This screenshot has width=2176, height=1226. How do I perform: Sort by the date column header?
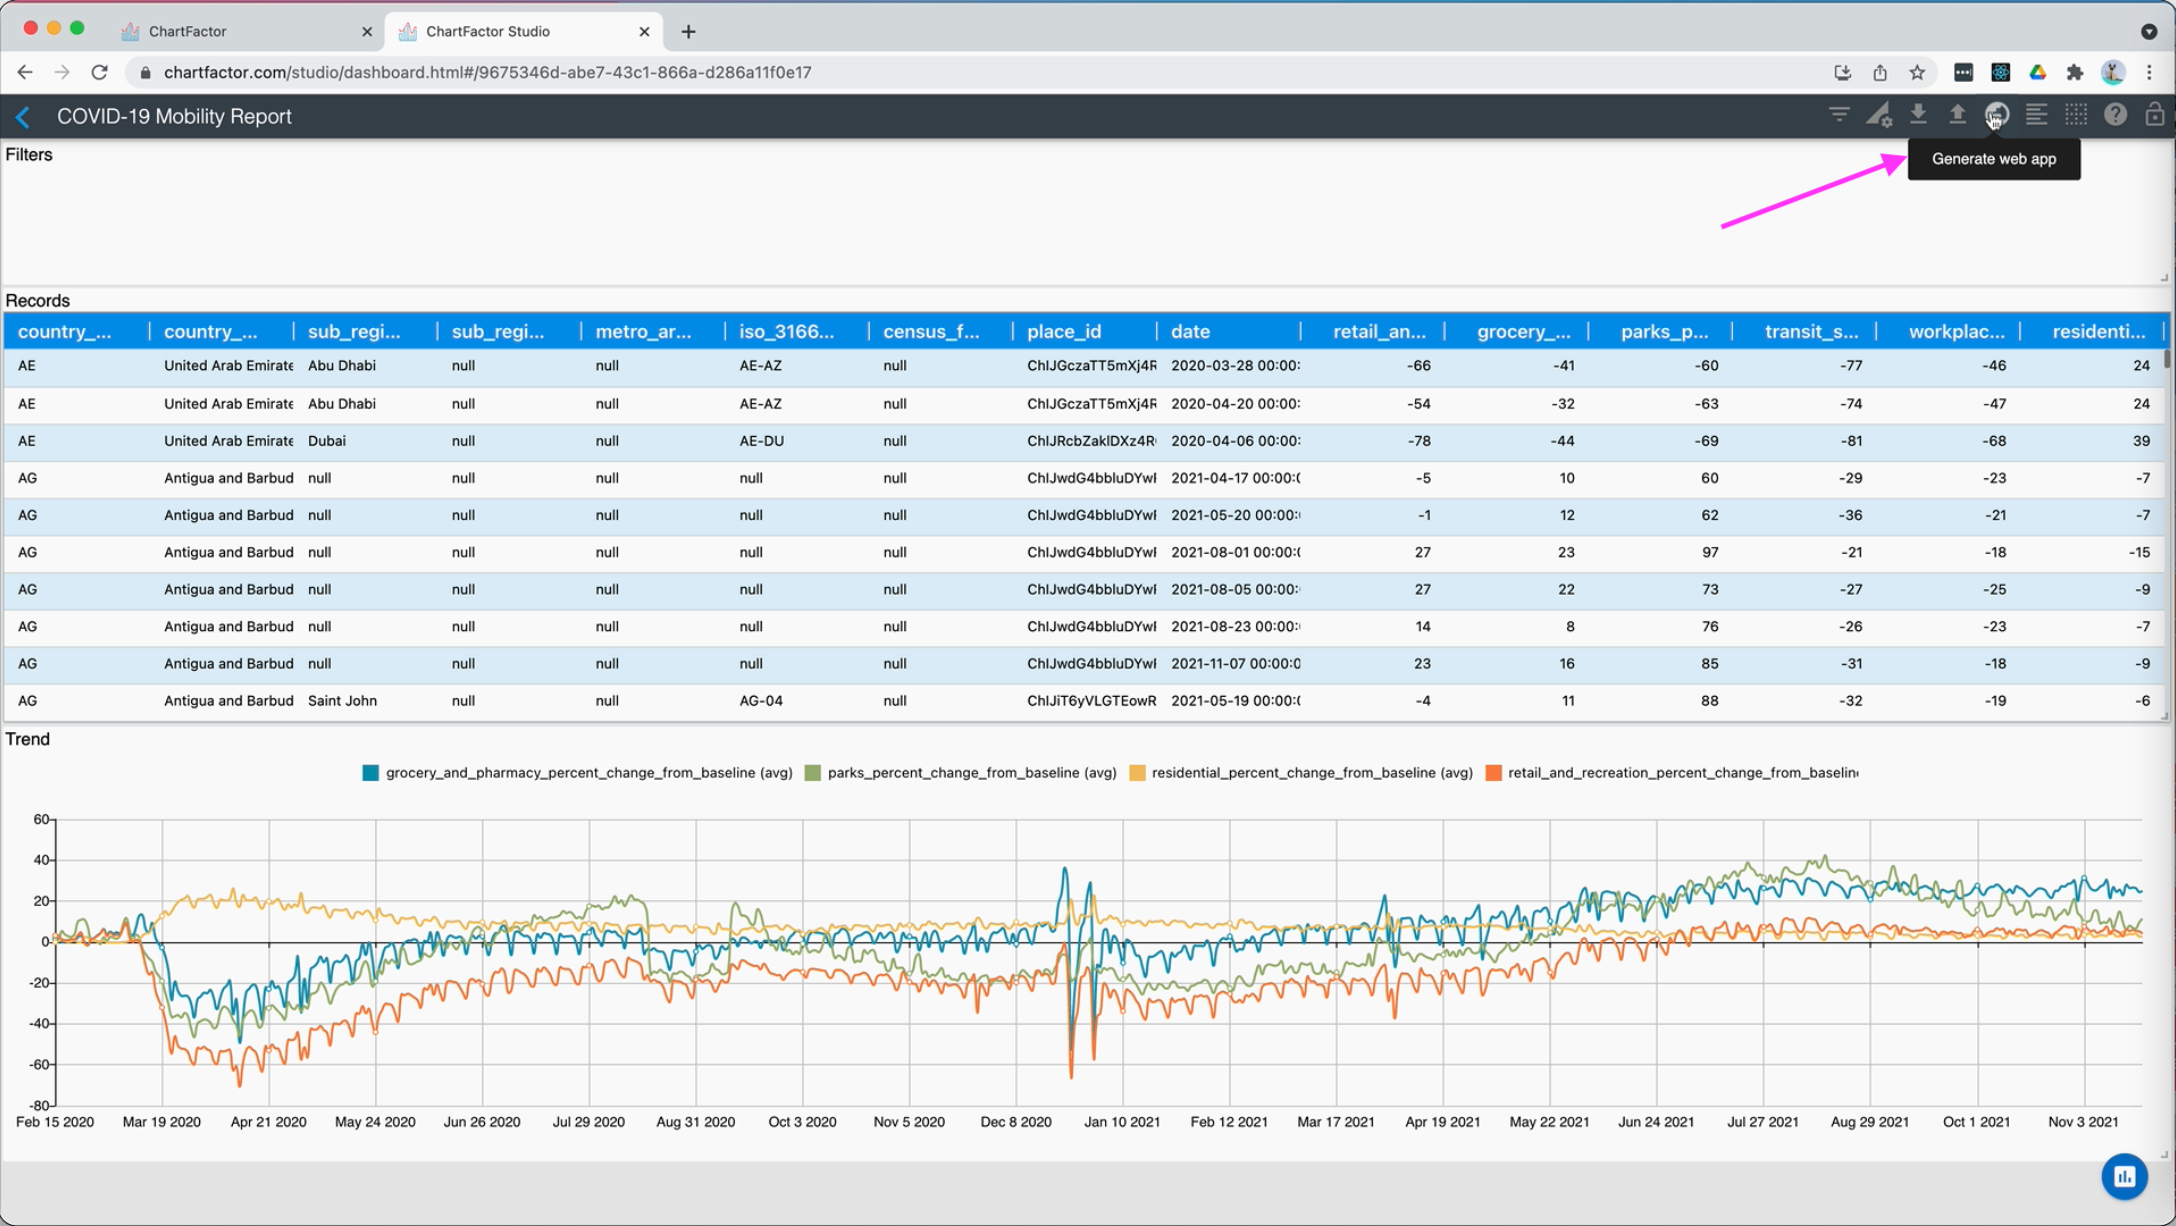tap(1190, 331)
